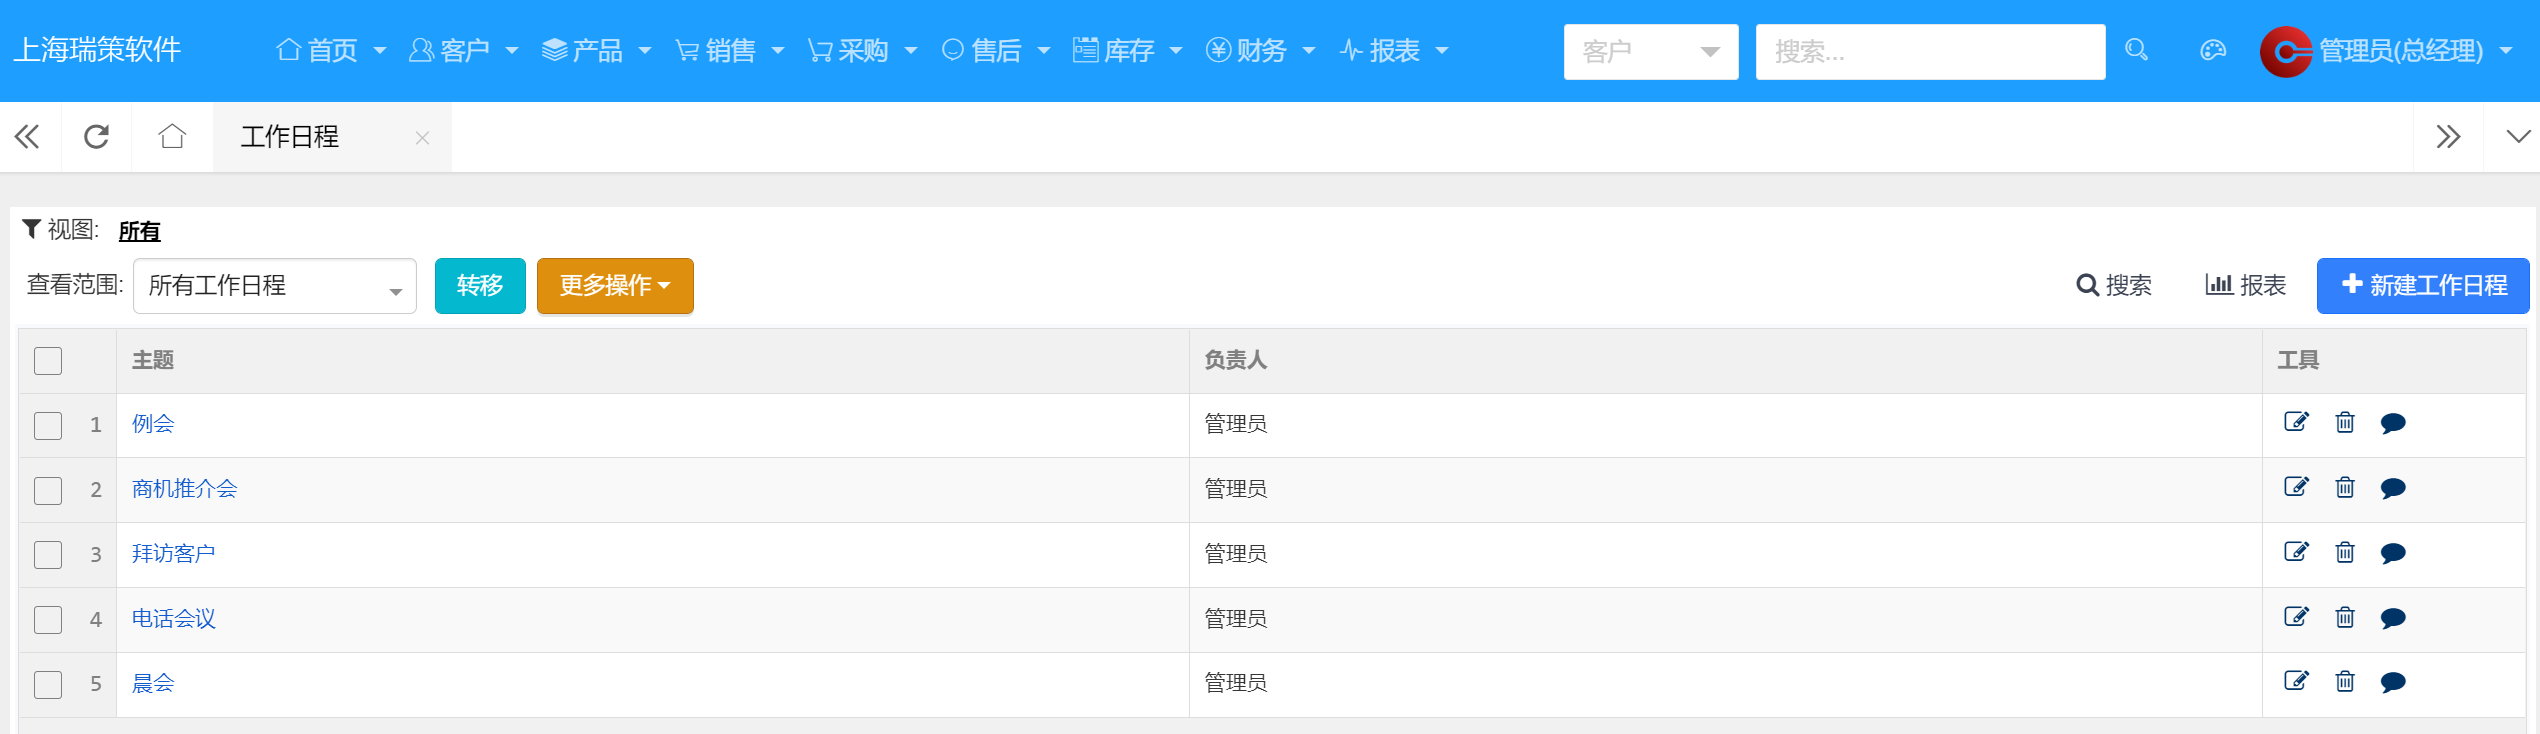2540x734 pixels.
Task: Click 新建工作日程 button
Action: pyautogui.click(x=2423, y=286)
